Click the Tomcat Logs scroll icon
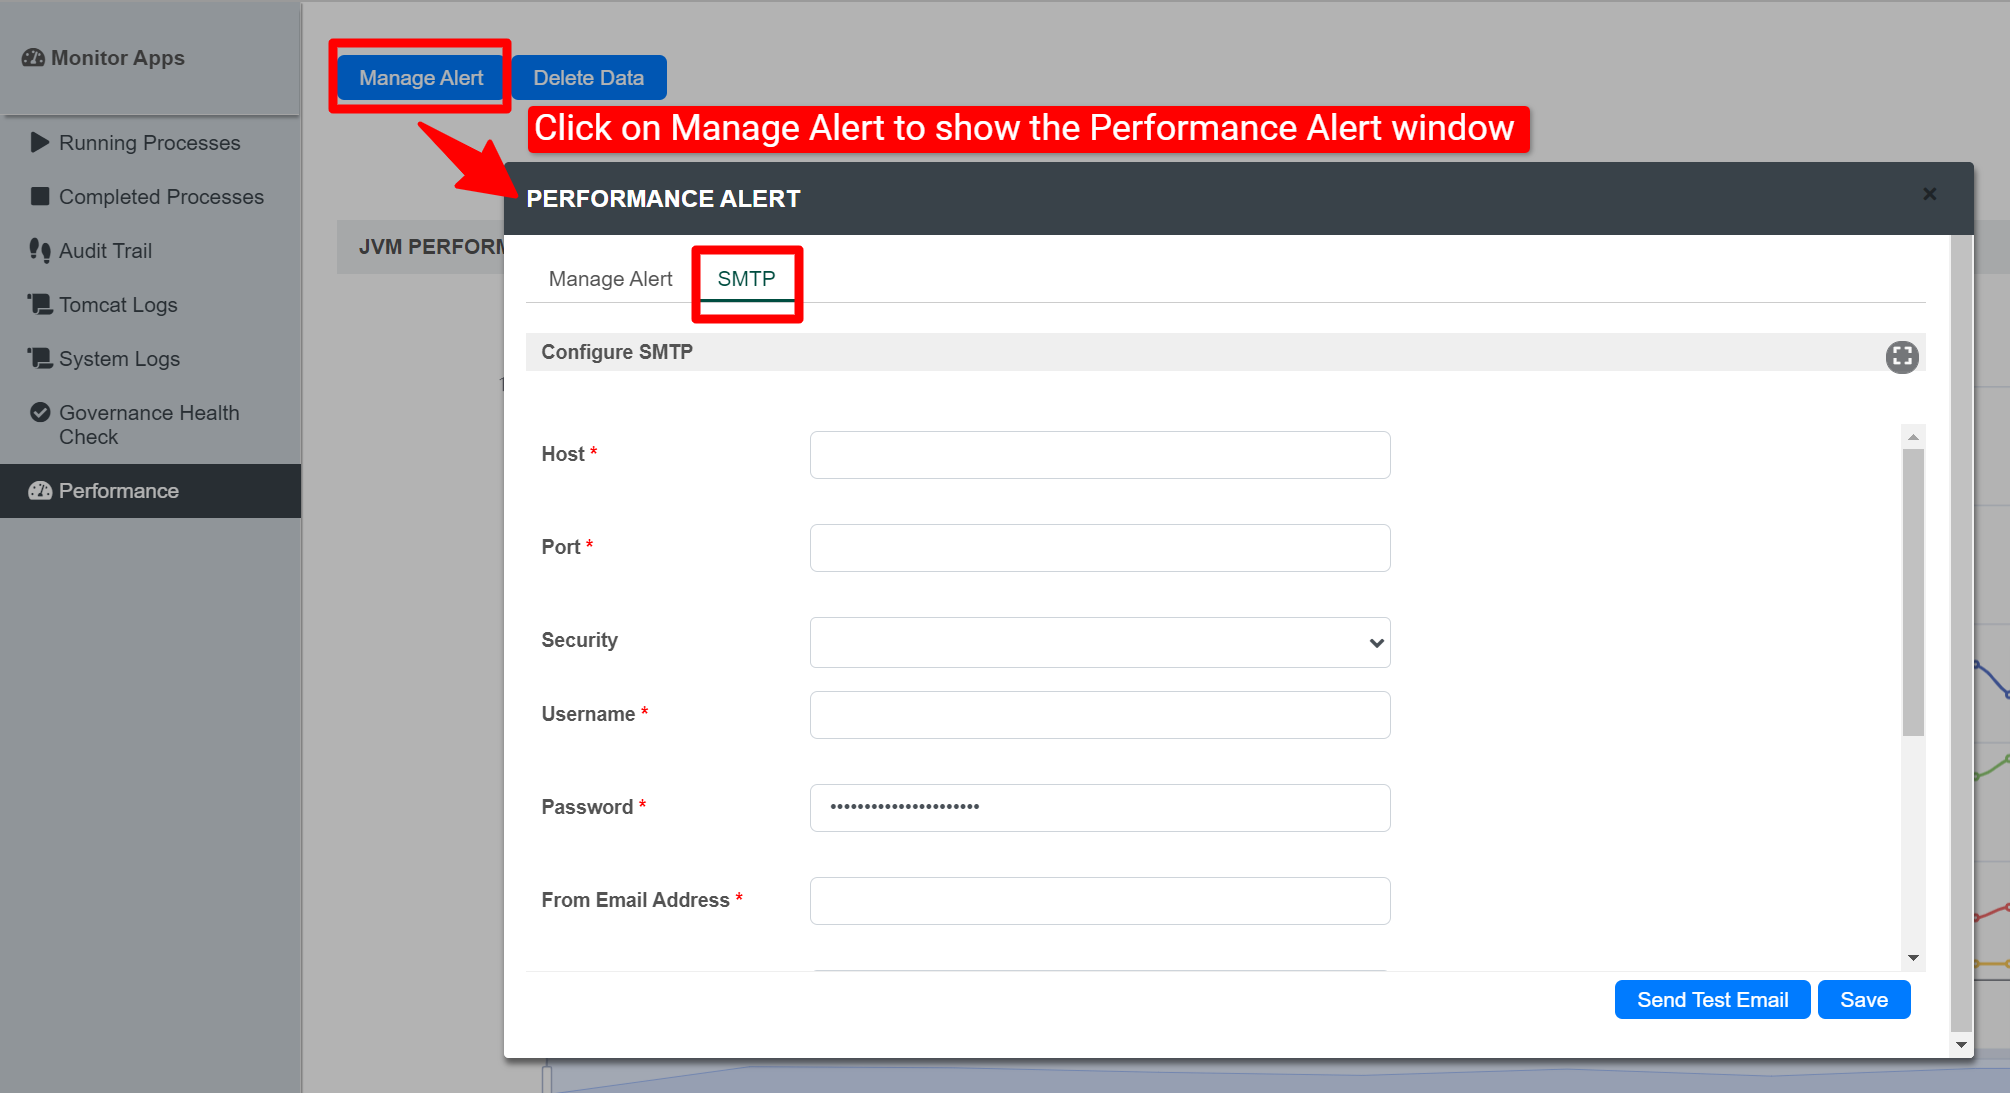 pyautogui.click(x=40, y=304)
